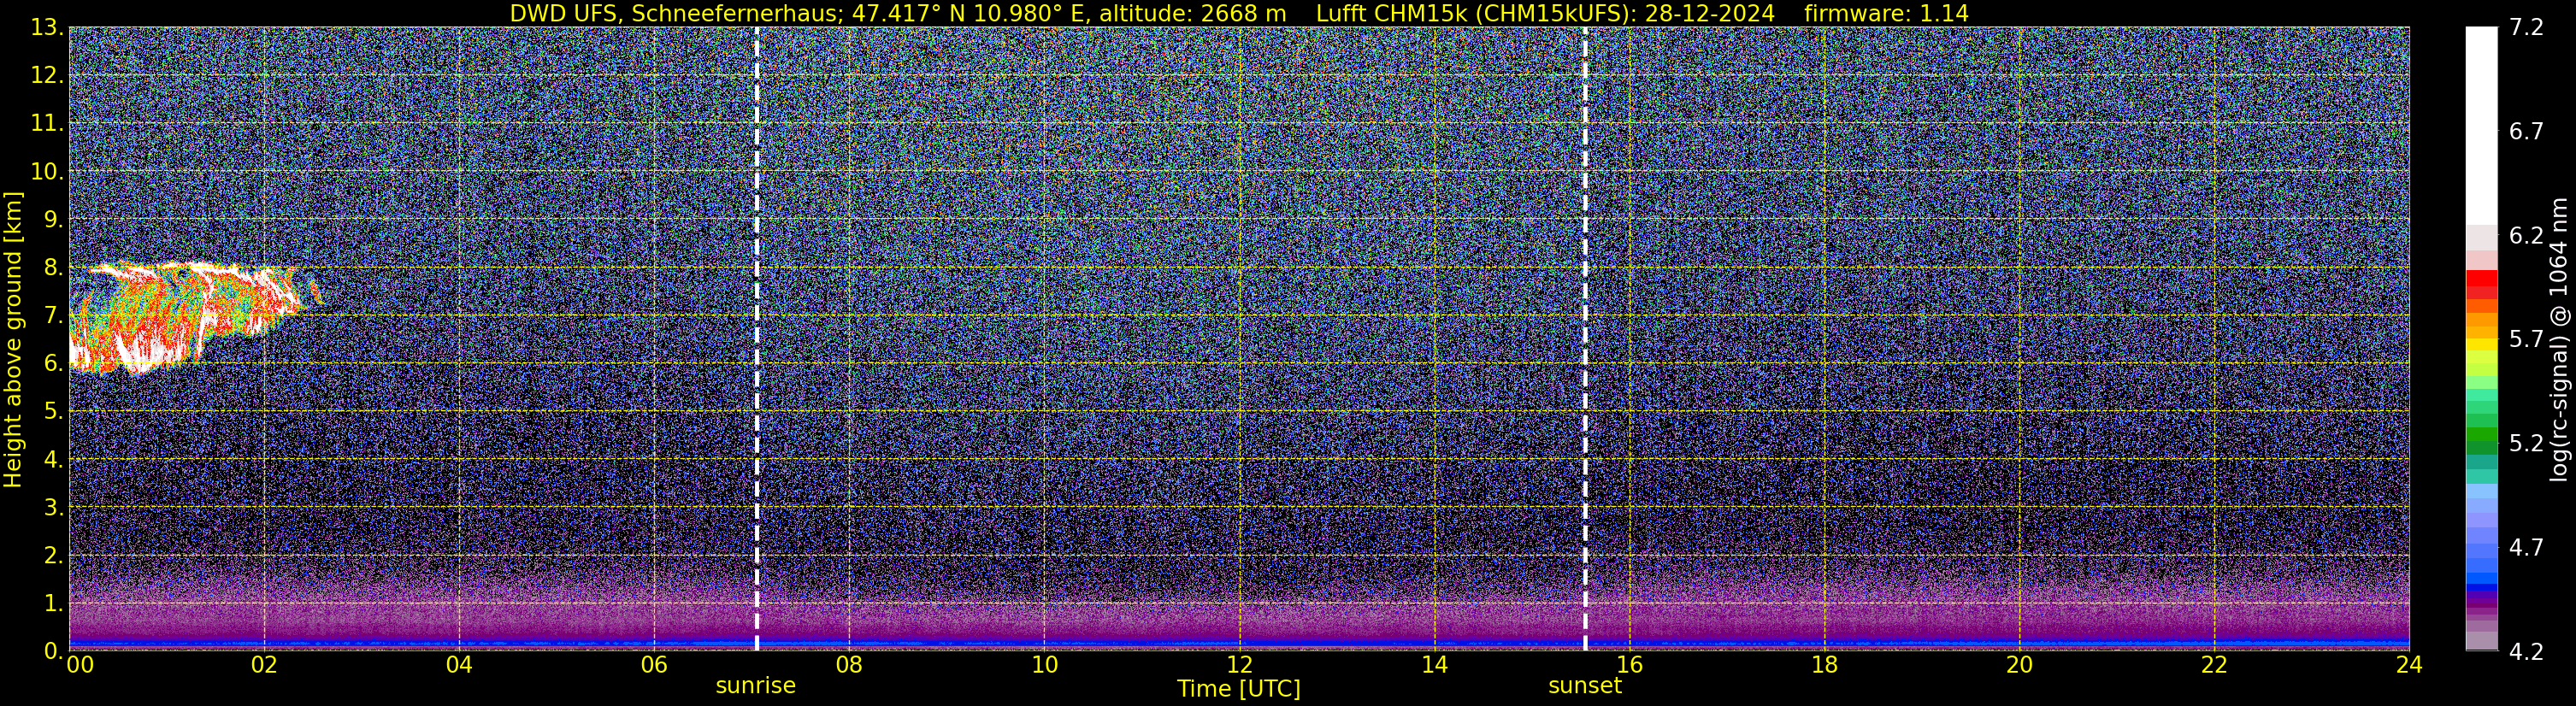Click the '4.2' colorbar value
This screenshot has width=2576, height=706.
click(2526, 651)
